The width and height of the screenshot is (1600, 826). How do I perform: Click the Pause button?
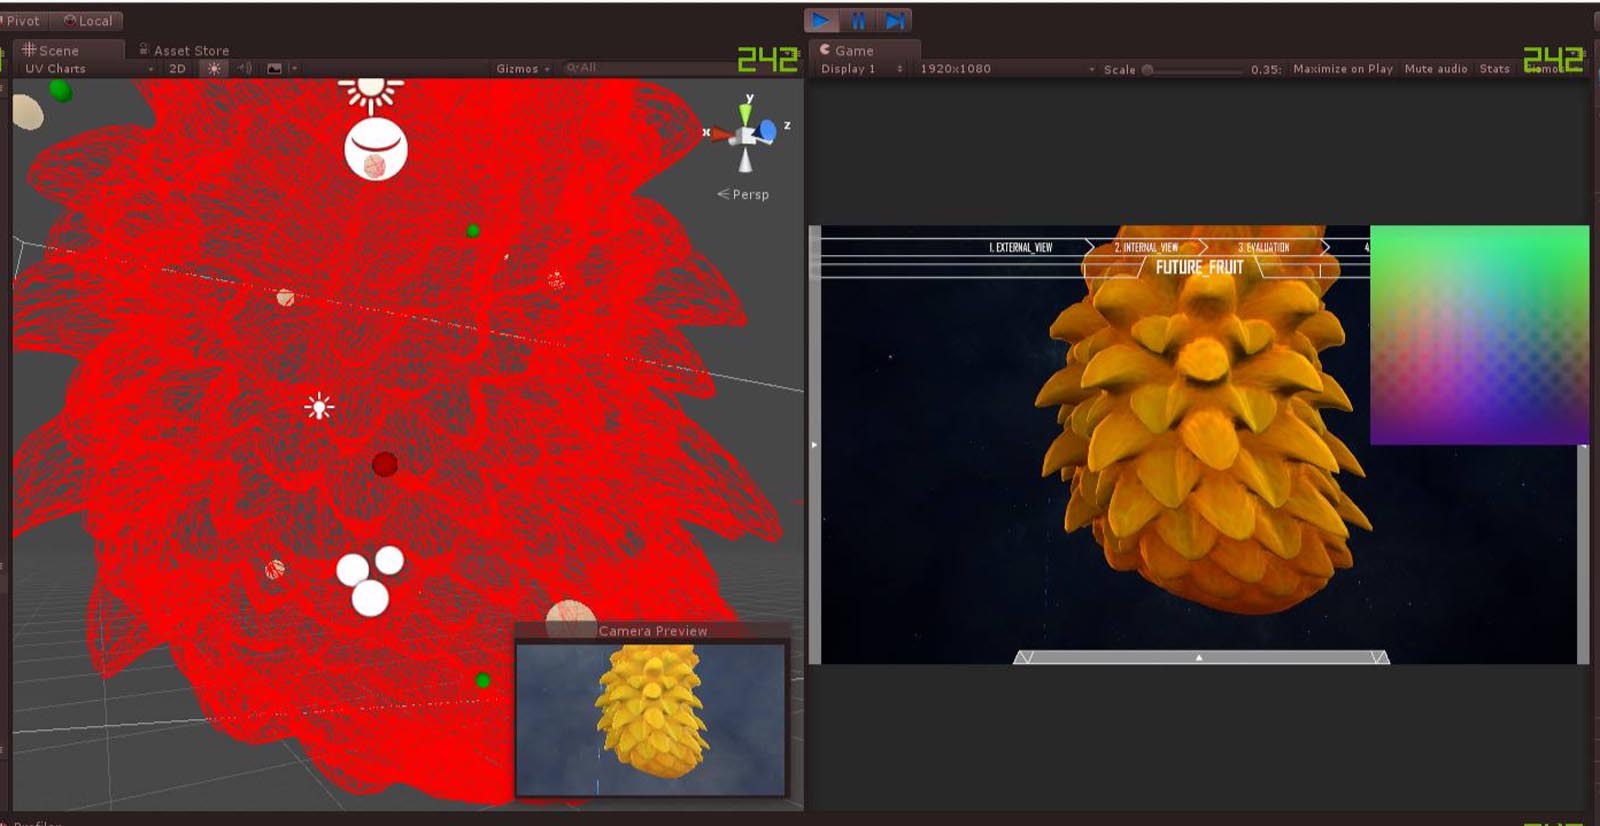click(858, 20)
